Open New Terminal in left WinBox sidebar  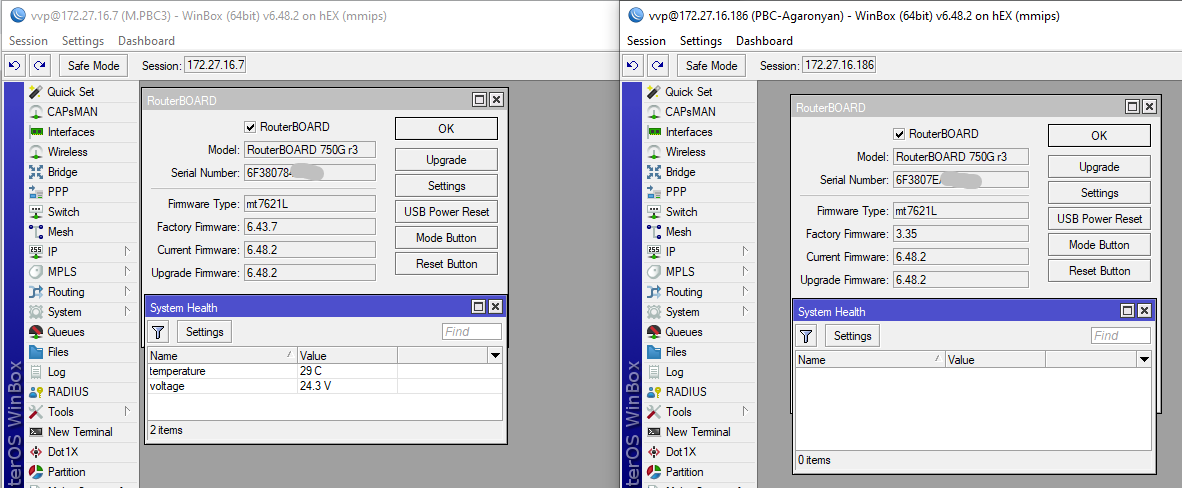[82, 431]
